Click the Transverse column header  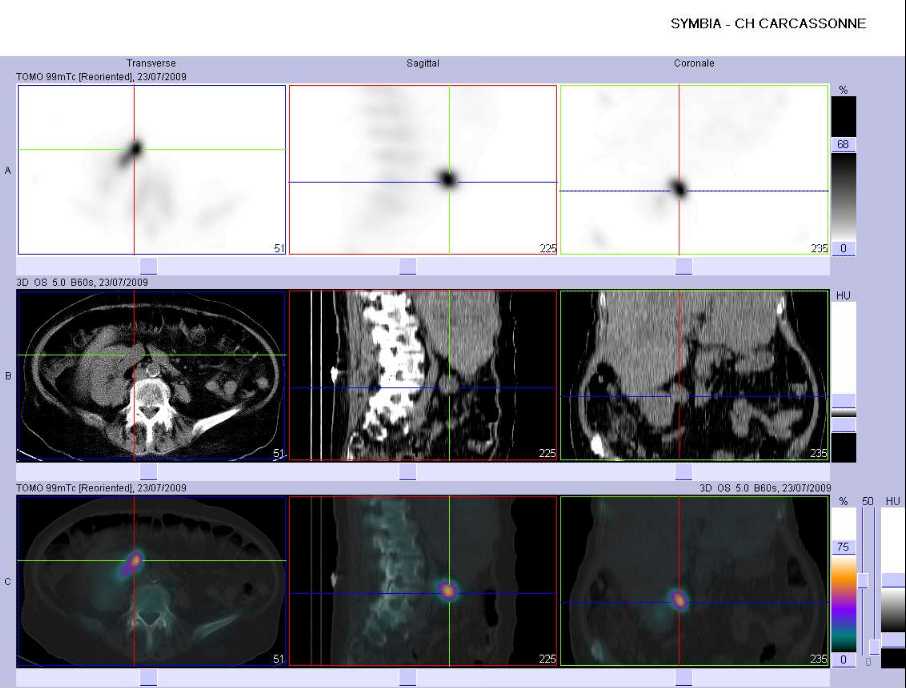[151, 63]
